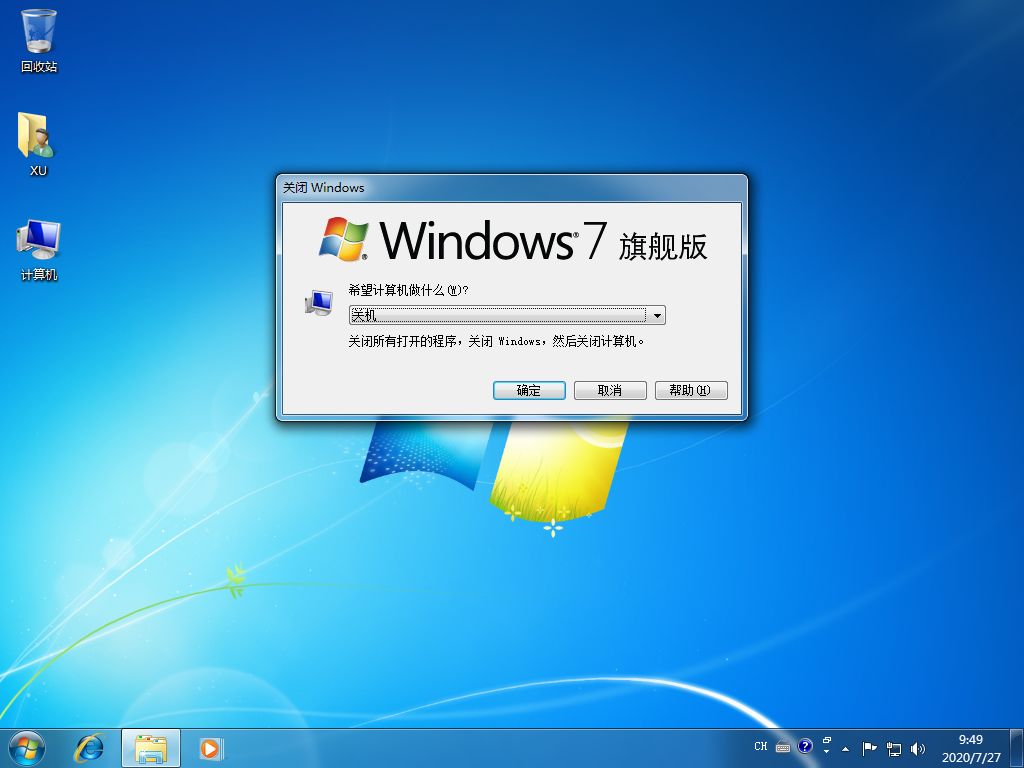Select the 计算机 desktop icon
Image resolution: width=1024 pixels, height=768 pixels.
[39, 250]
